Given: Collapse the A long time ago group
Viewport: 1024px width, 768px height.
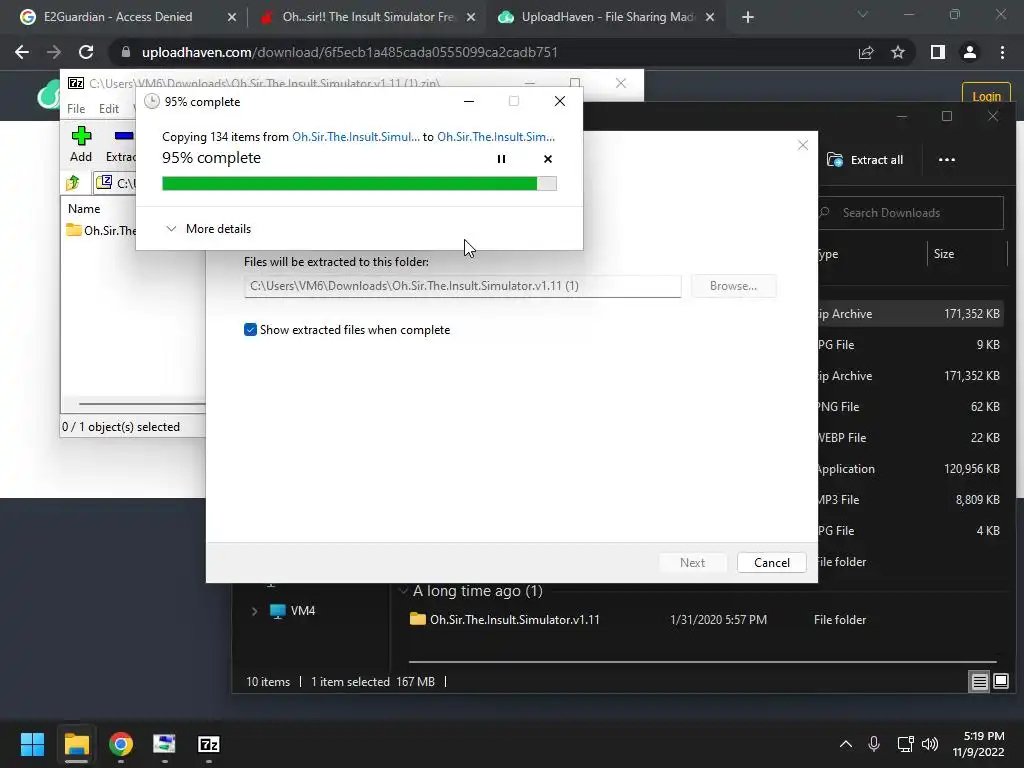Looking at the screenshot, I should (403, 591).
